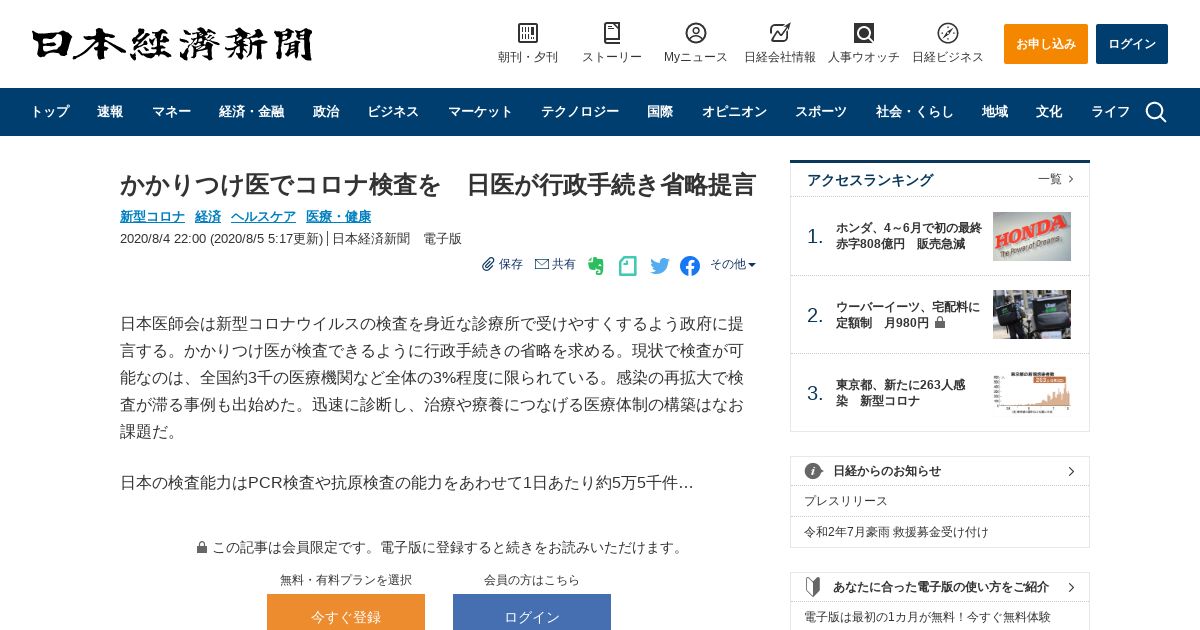The height and width of the screenshot is (630, 1200).
Task: Open the 政治 navigation tab
Action: pyautogui.click(x=326, y=112)
